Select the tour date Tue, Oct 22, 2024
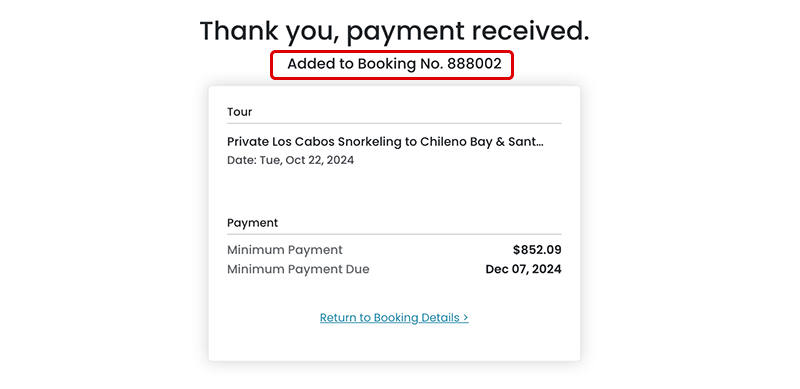 (307, 160)
